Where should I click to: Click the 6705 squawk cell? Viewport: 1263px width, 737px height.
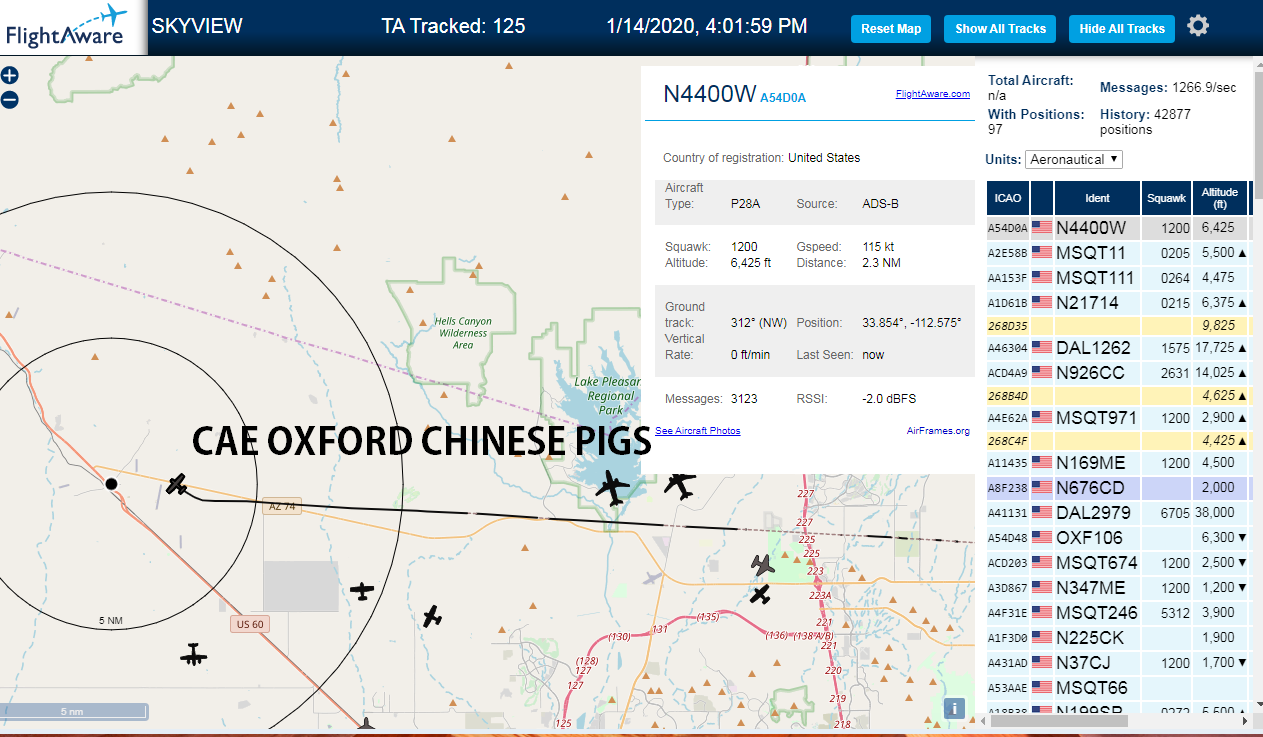[x=1166, y=513]
